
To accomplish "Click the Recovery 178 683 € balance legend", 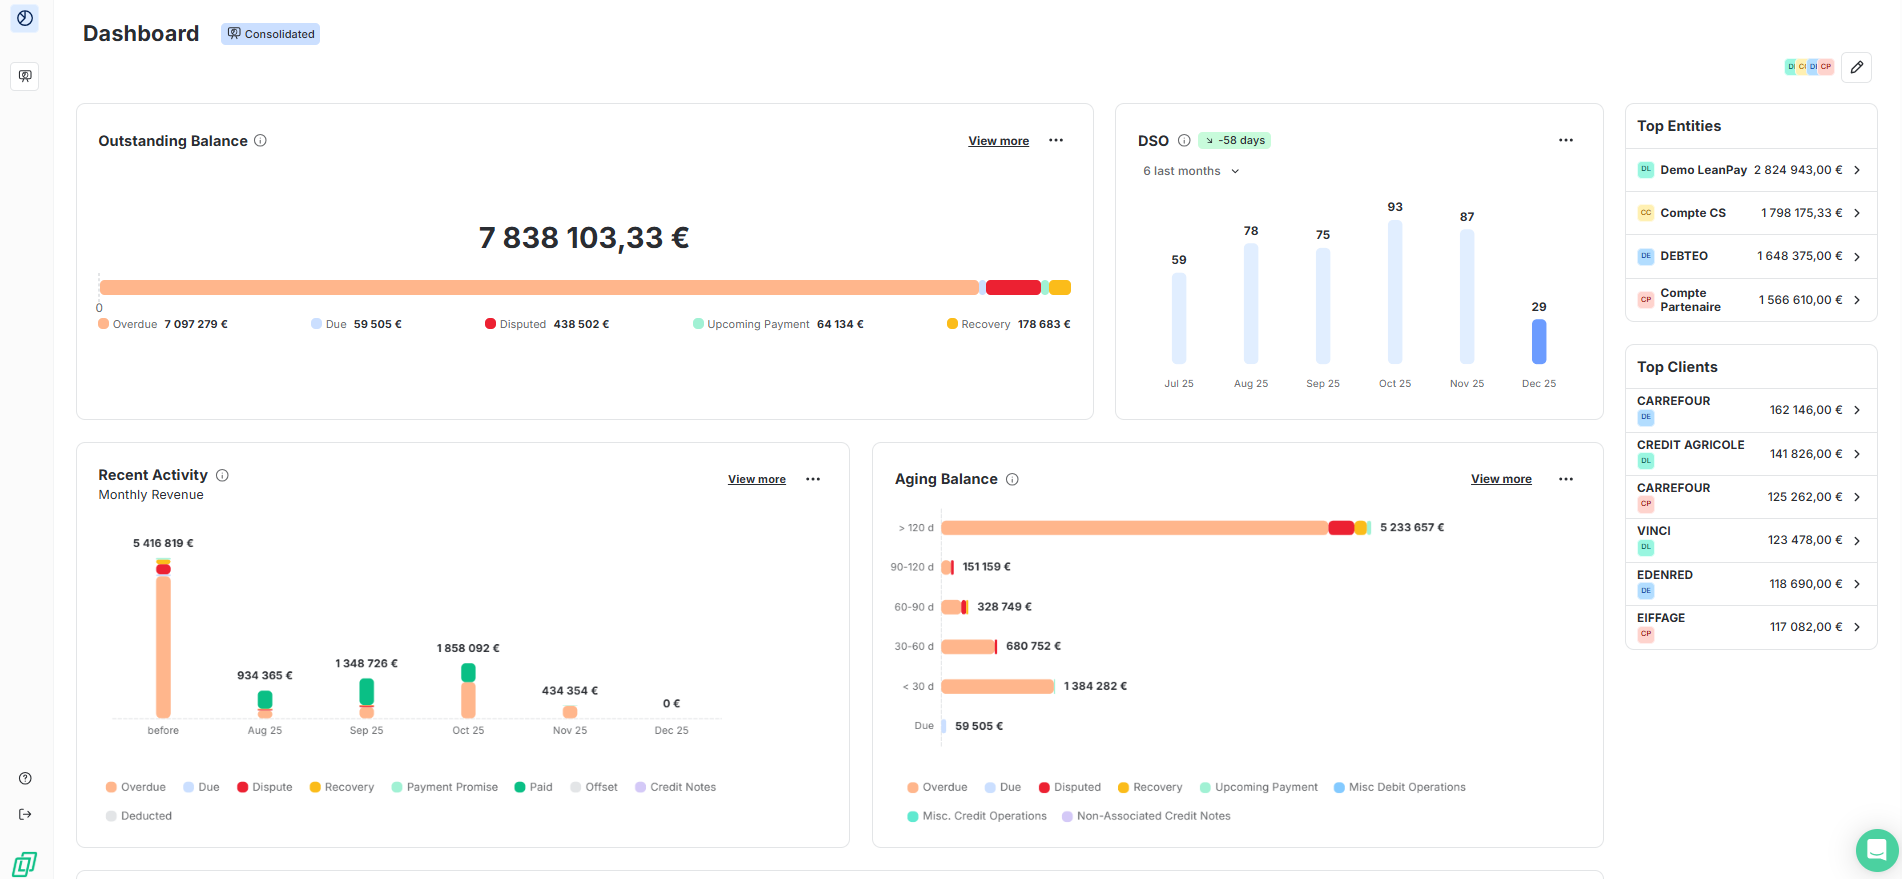I will (x=1009, y=324).
